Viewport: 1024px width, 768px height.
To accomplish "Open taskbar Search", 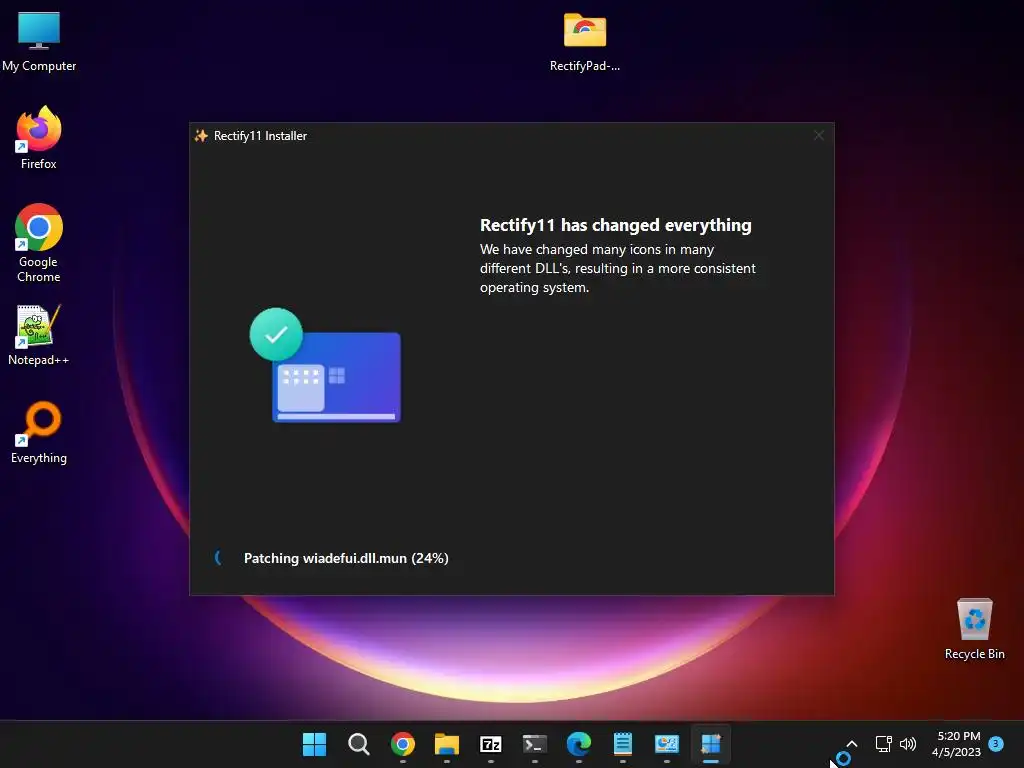I will click(x=359, y=744).
